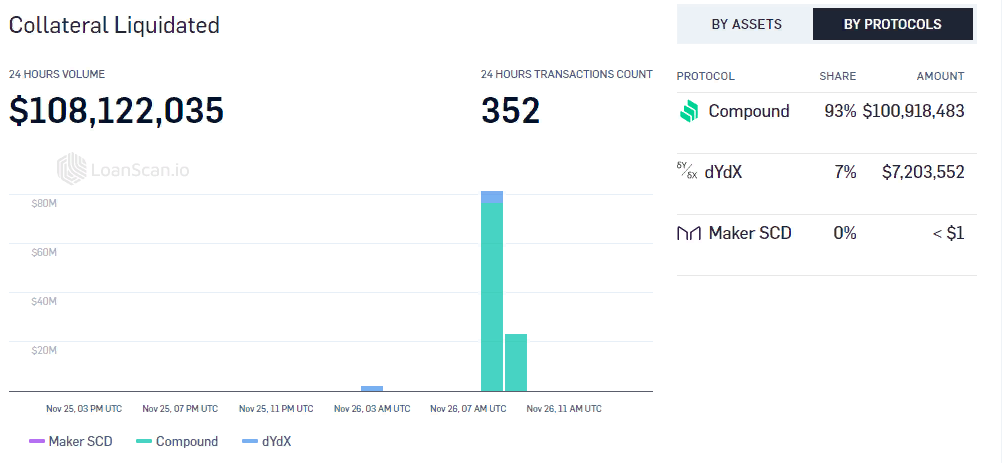Viewport: 1002px width, 463px height.
Task: Click the Collateral Liquidated heading
Action: pyautogui.click(x=114, y=25)
